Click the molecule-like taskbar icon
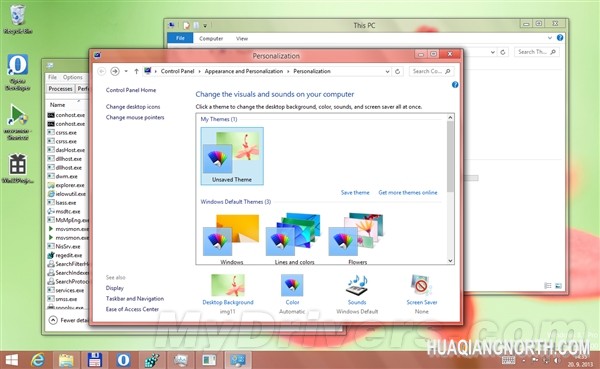Screen dimensions: 600x369 point(152,360)
